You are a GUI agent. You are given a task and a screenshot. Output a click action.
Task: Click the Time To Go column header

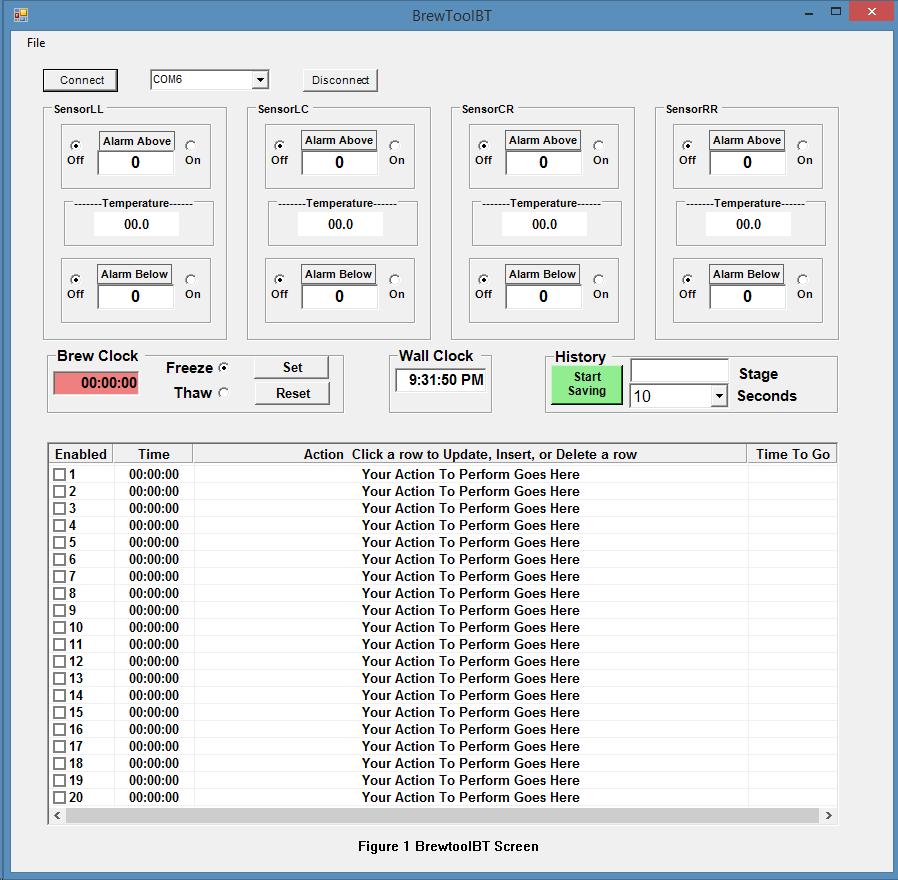[x=792, y=454]
